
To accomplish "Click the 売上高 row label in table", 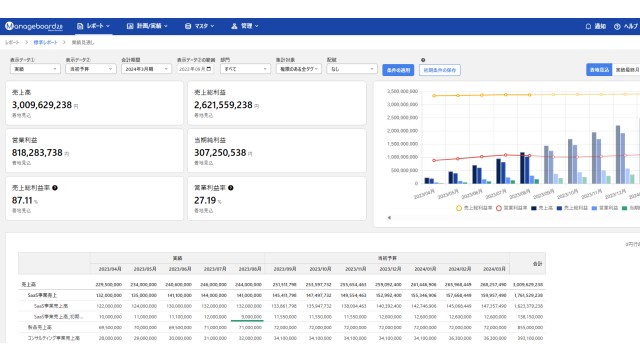I will tap(29, 284).
